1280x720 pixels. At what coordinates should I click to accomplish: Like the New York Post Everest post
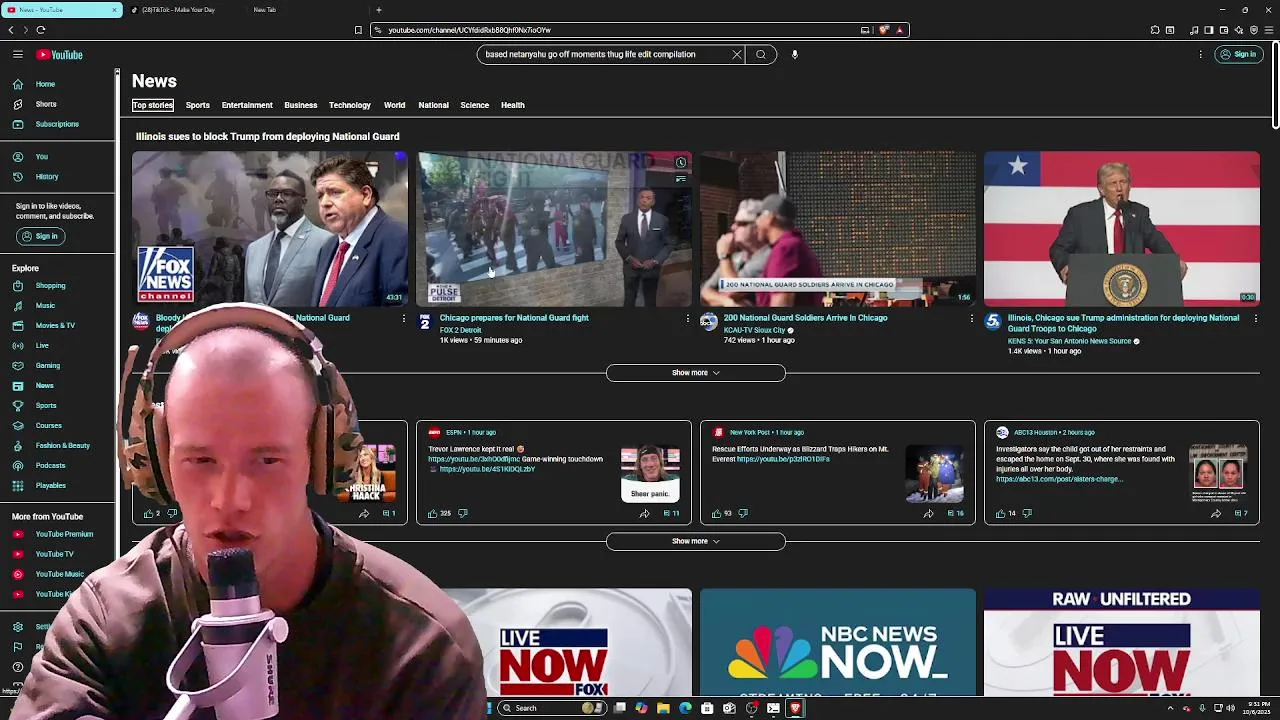coord(717,513)
